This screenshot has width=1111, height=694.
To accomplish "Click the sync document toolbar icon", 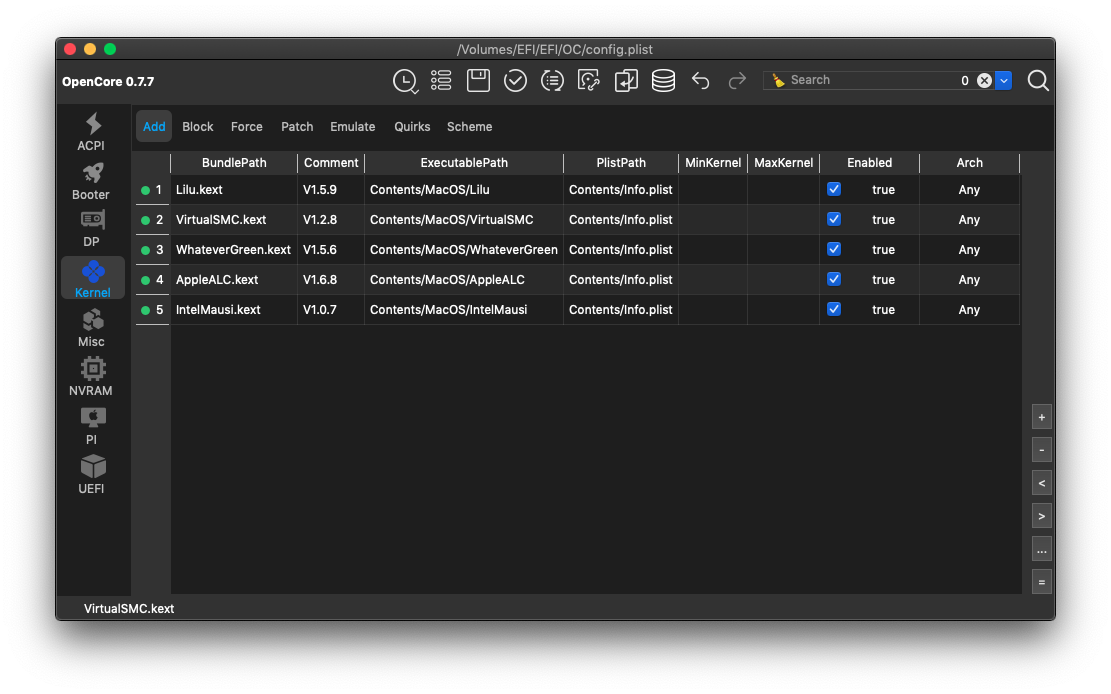I will tap(589, 80).
